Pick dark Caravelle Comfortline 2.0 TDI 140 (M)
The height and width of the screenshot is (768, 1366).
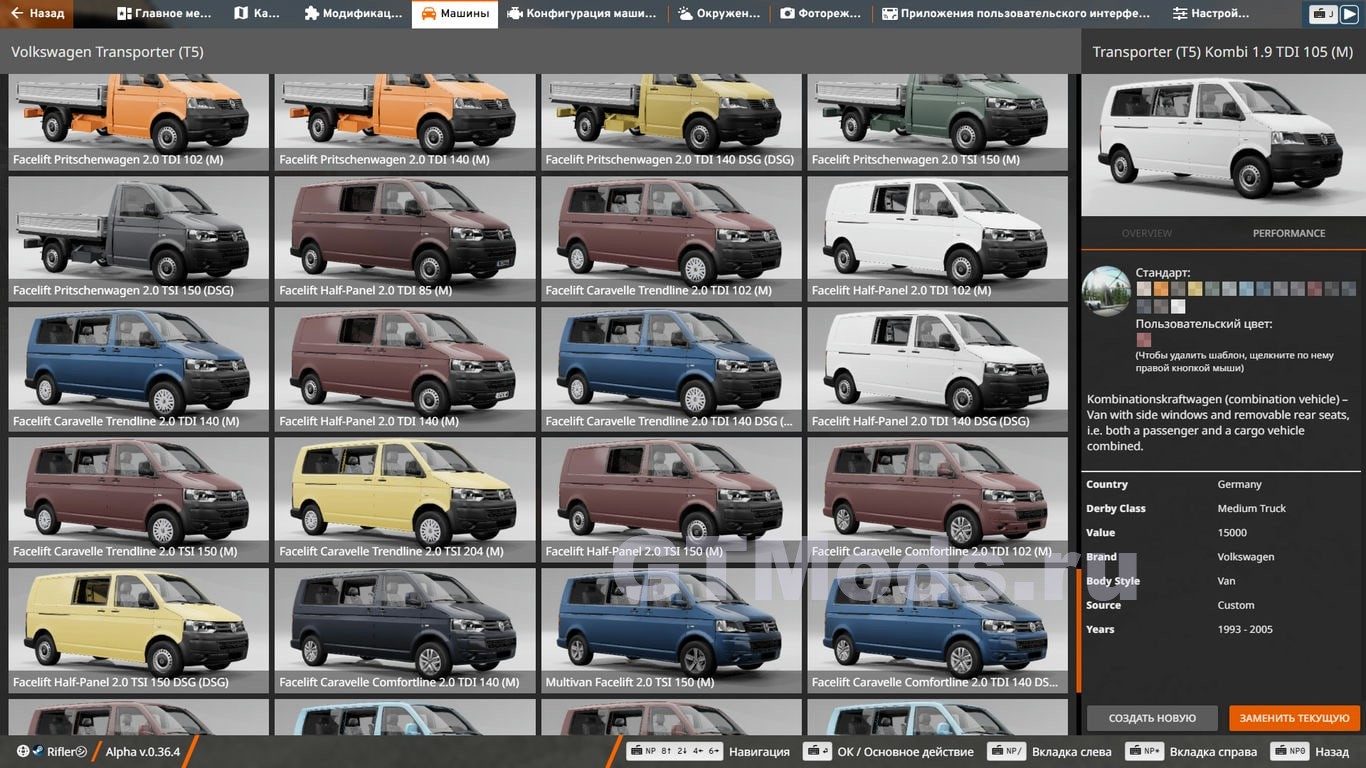405,630
